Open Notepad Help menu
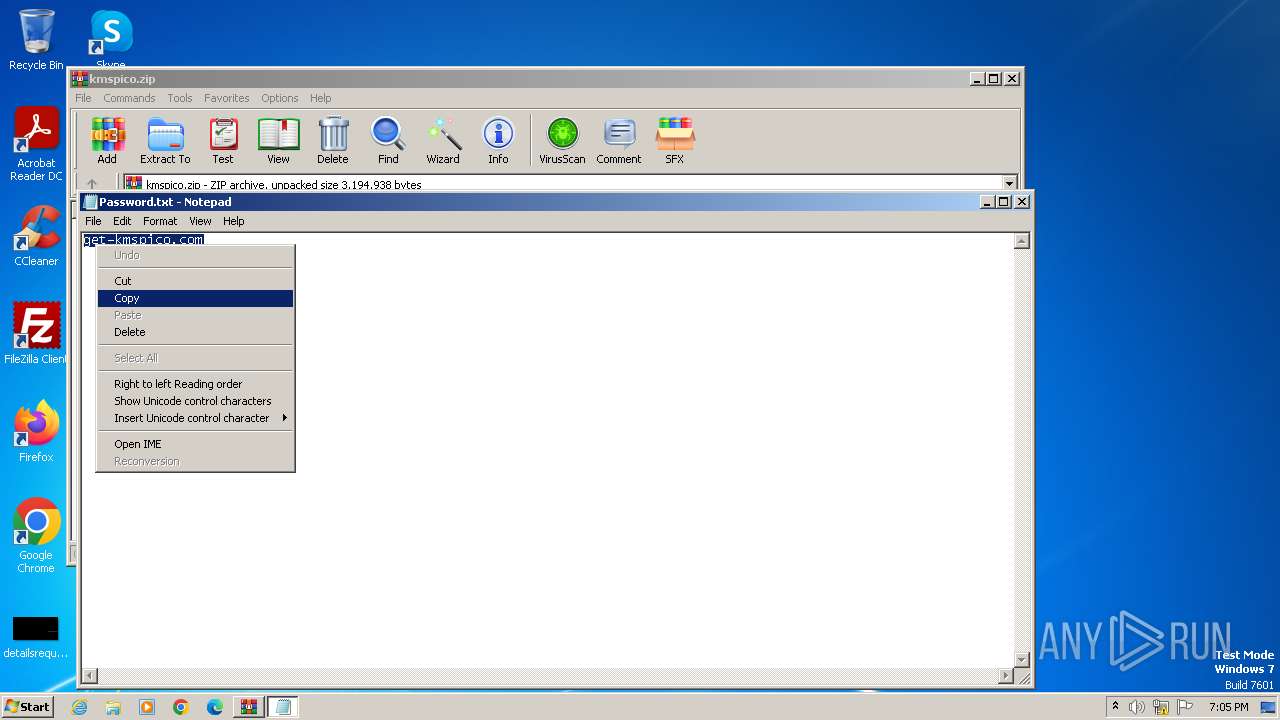The image size is (1280, 720). (x=233, y=221)
